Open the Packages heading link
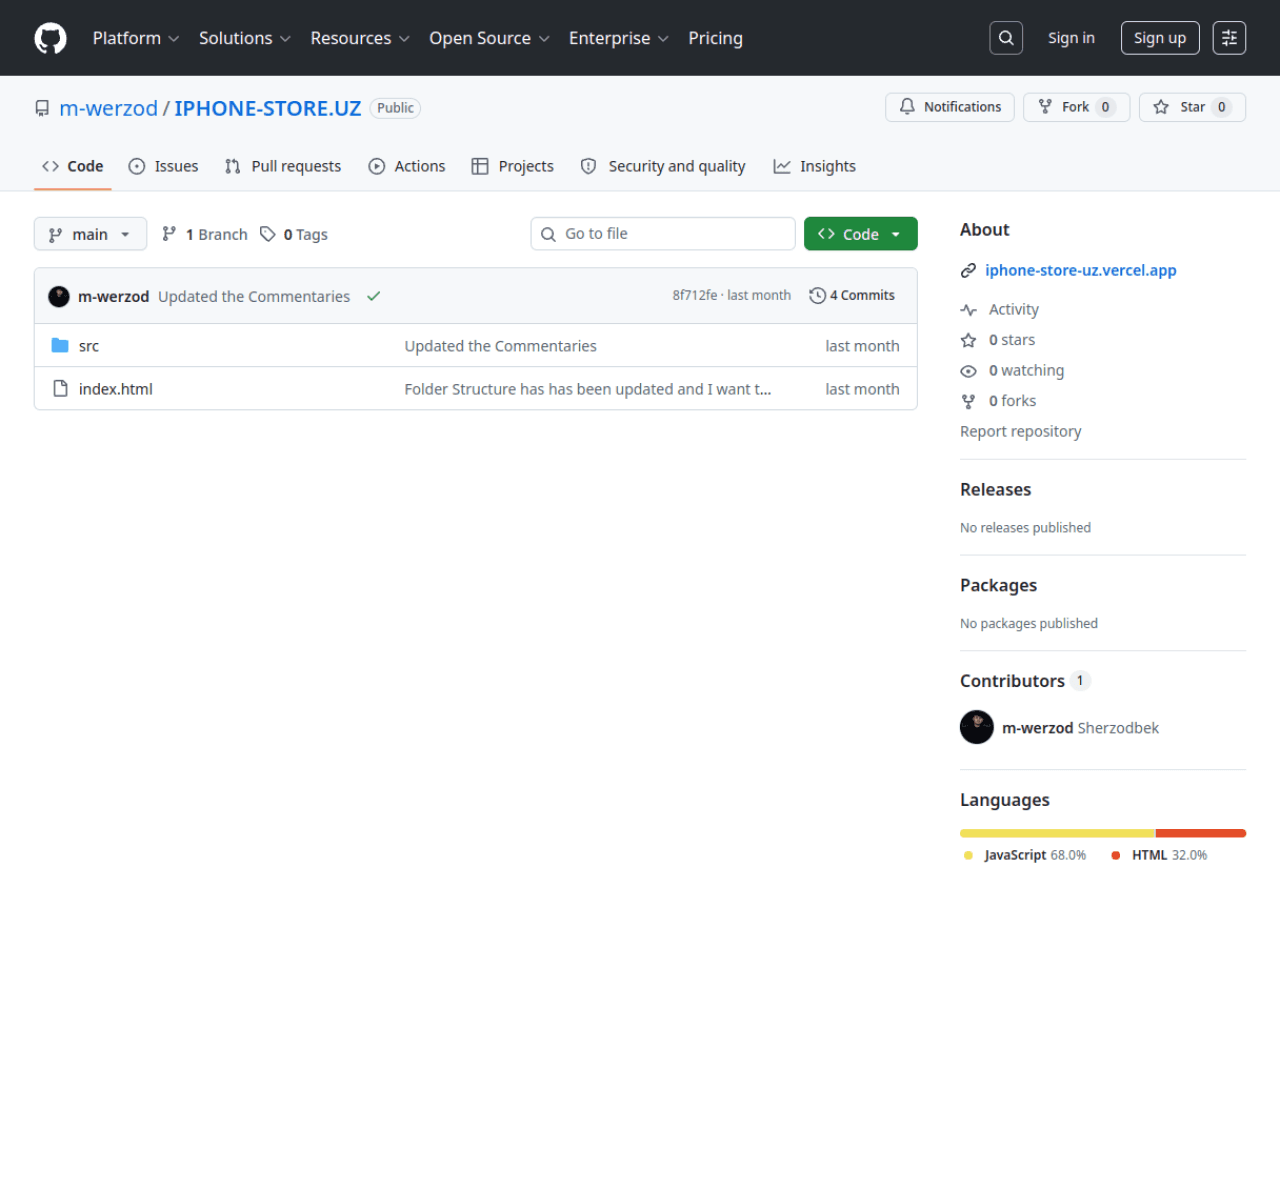 click(x=999, y=585)
